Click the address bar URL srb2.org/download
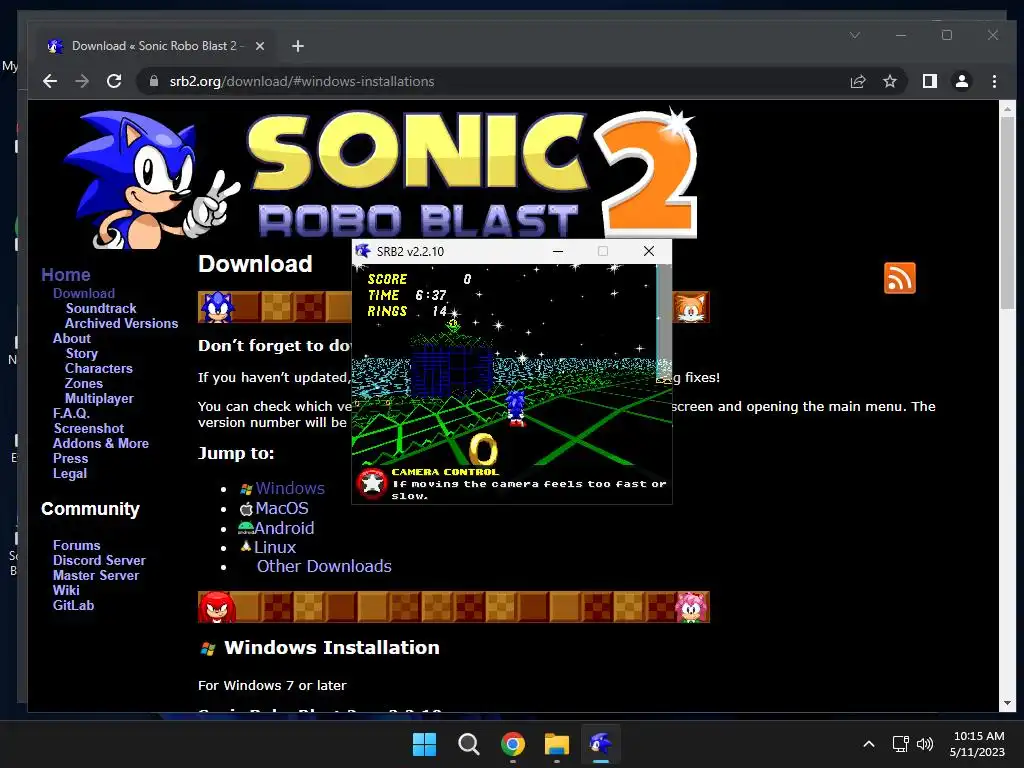The height and width of the screenshot is (768, 1024). tap(302, 81)
